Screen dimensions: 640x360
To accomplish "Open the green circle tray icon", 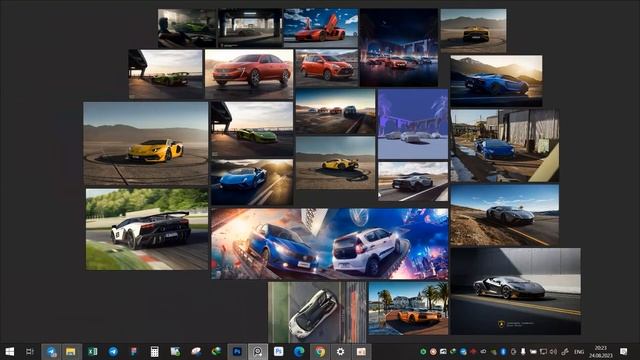I will pyautogui.click(x=423, y=351).
